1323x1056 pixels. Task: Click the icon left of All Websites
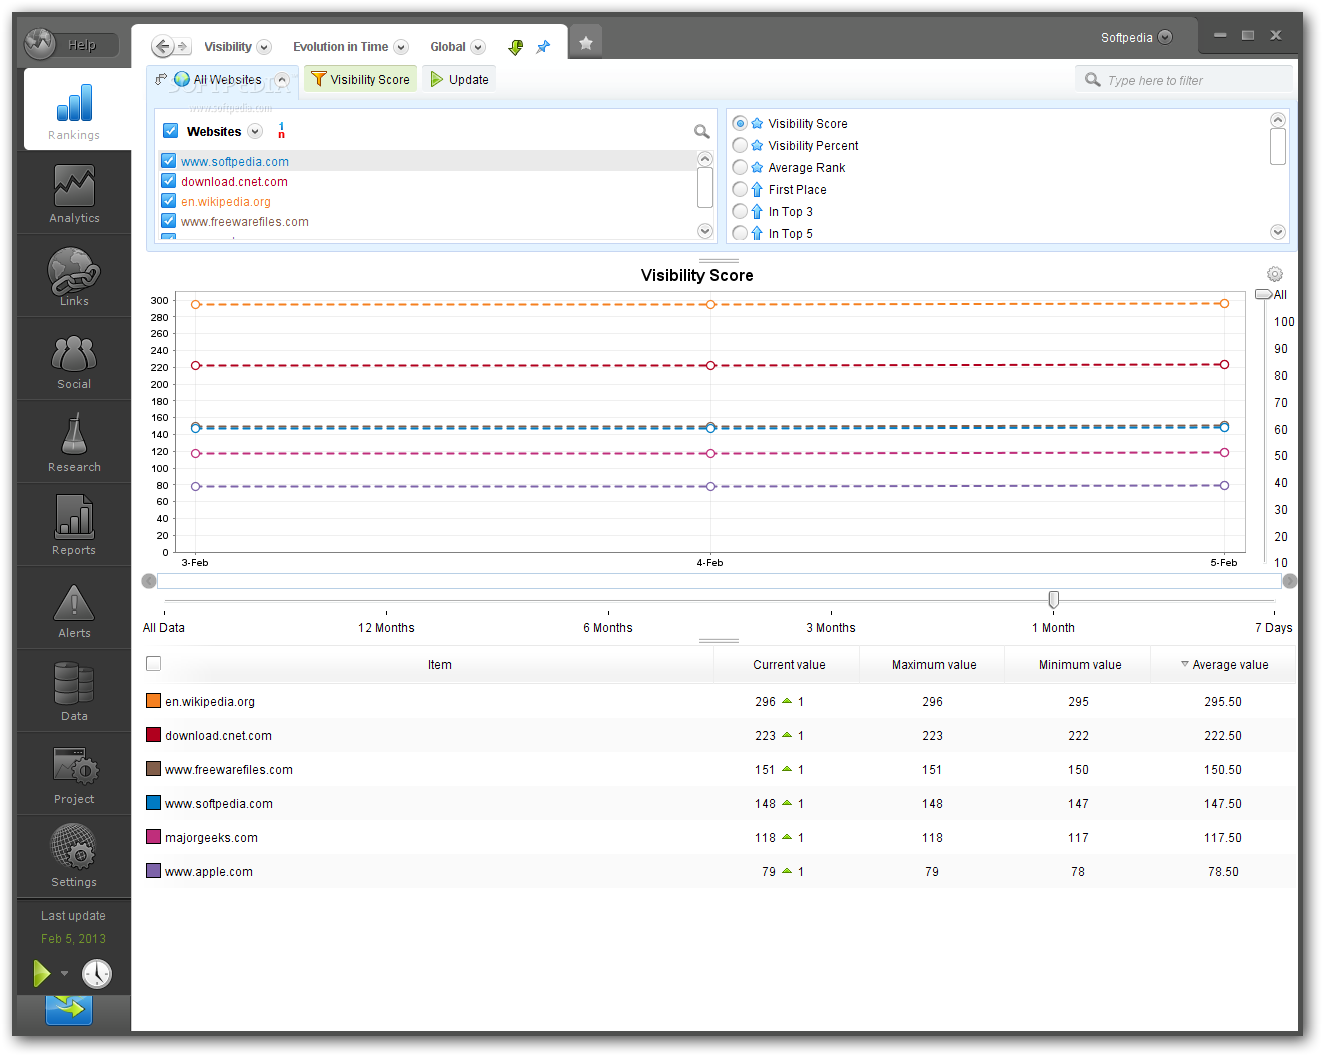160,79
